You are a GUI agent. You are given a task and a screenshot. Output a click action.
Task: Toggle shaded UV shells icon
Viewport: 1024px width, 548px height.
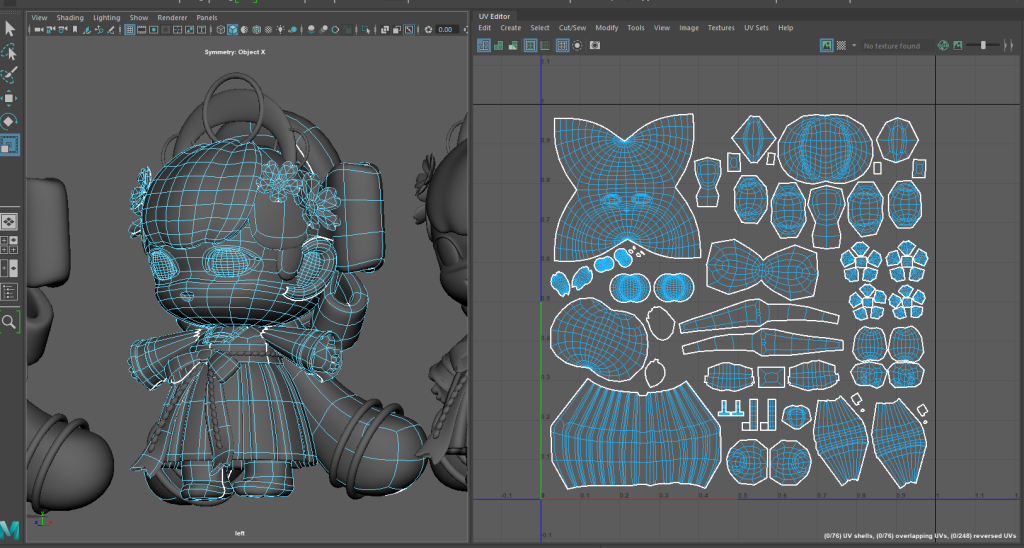498,45
